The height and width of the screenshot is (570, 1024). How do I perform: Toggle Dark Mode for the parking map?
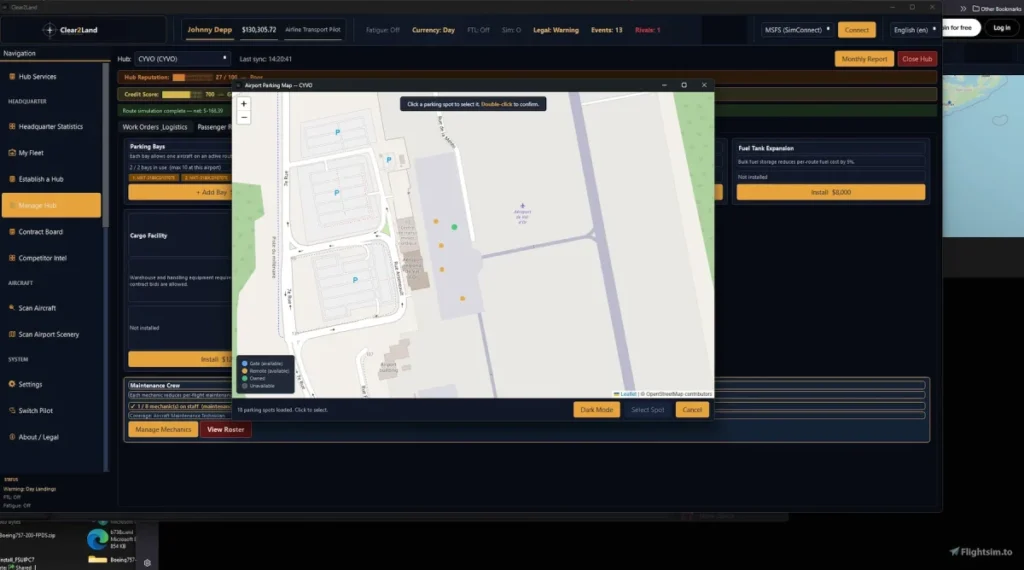coord(596,410)
